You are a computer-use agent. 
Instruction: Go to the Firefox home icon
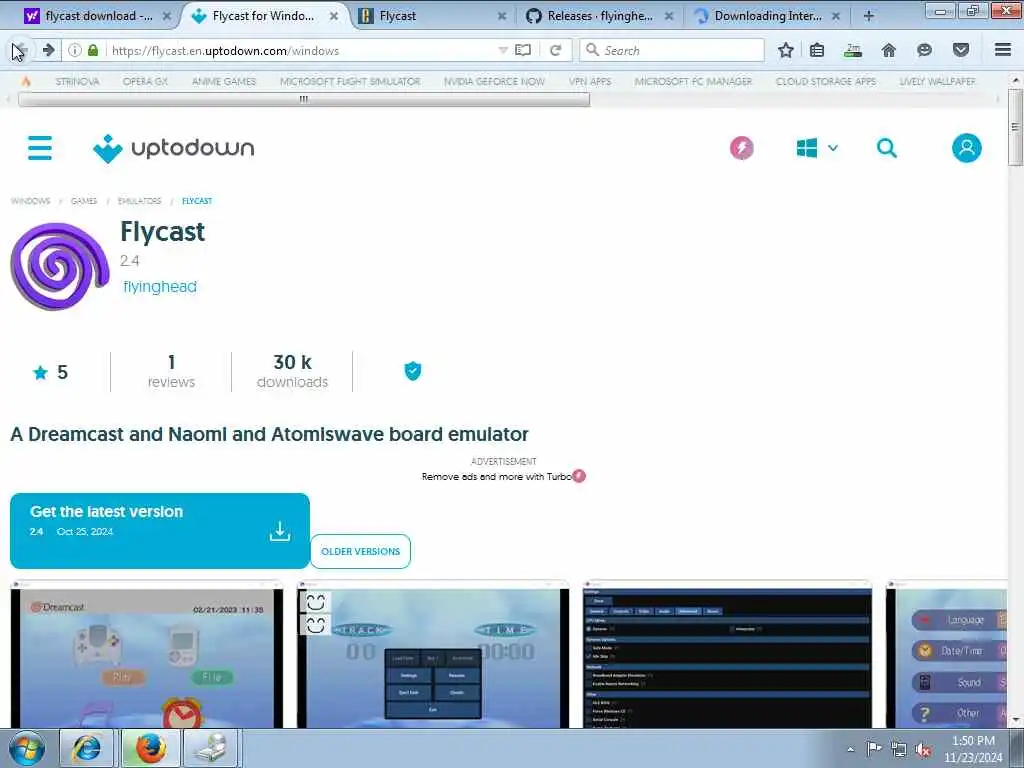pyautogui.click(x=888, y=50)
